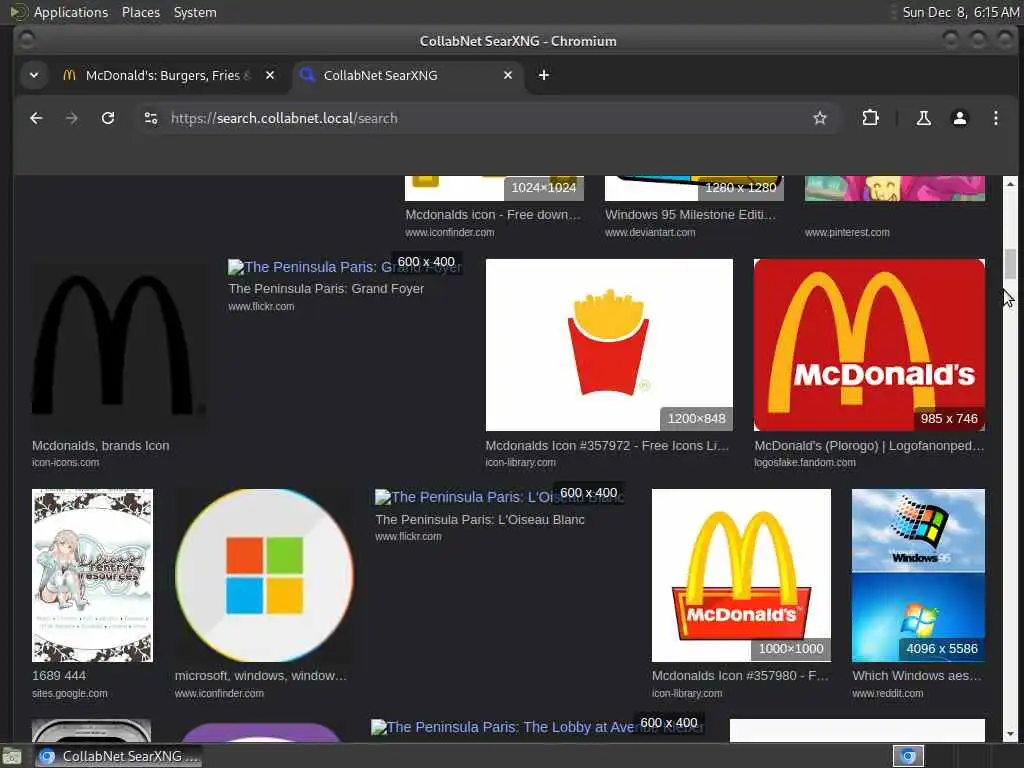This screenshot has width=1024, height=768.
Task: Click the date and time clock
Action: [960, 12]
